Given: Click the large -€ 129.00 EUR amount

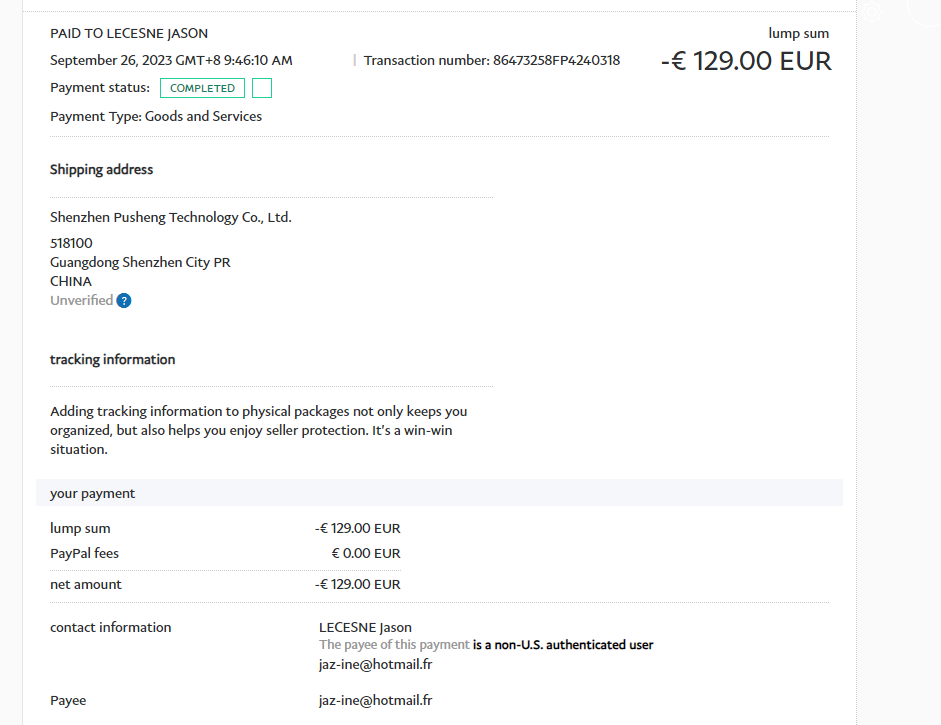Looking at the screenshot, I should pos(746,61).
